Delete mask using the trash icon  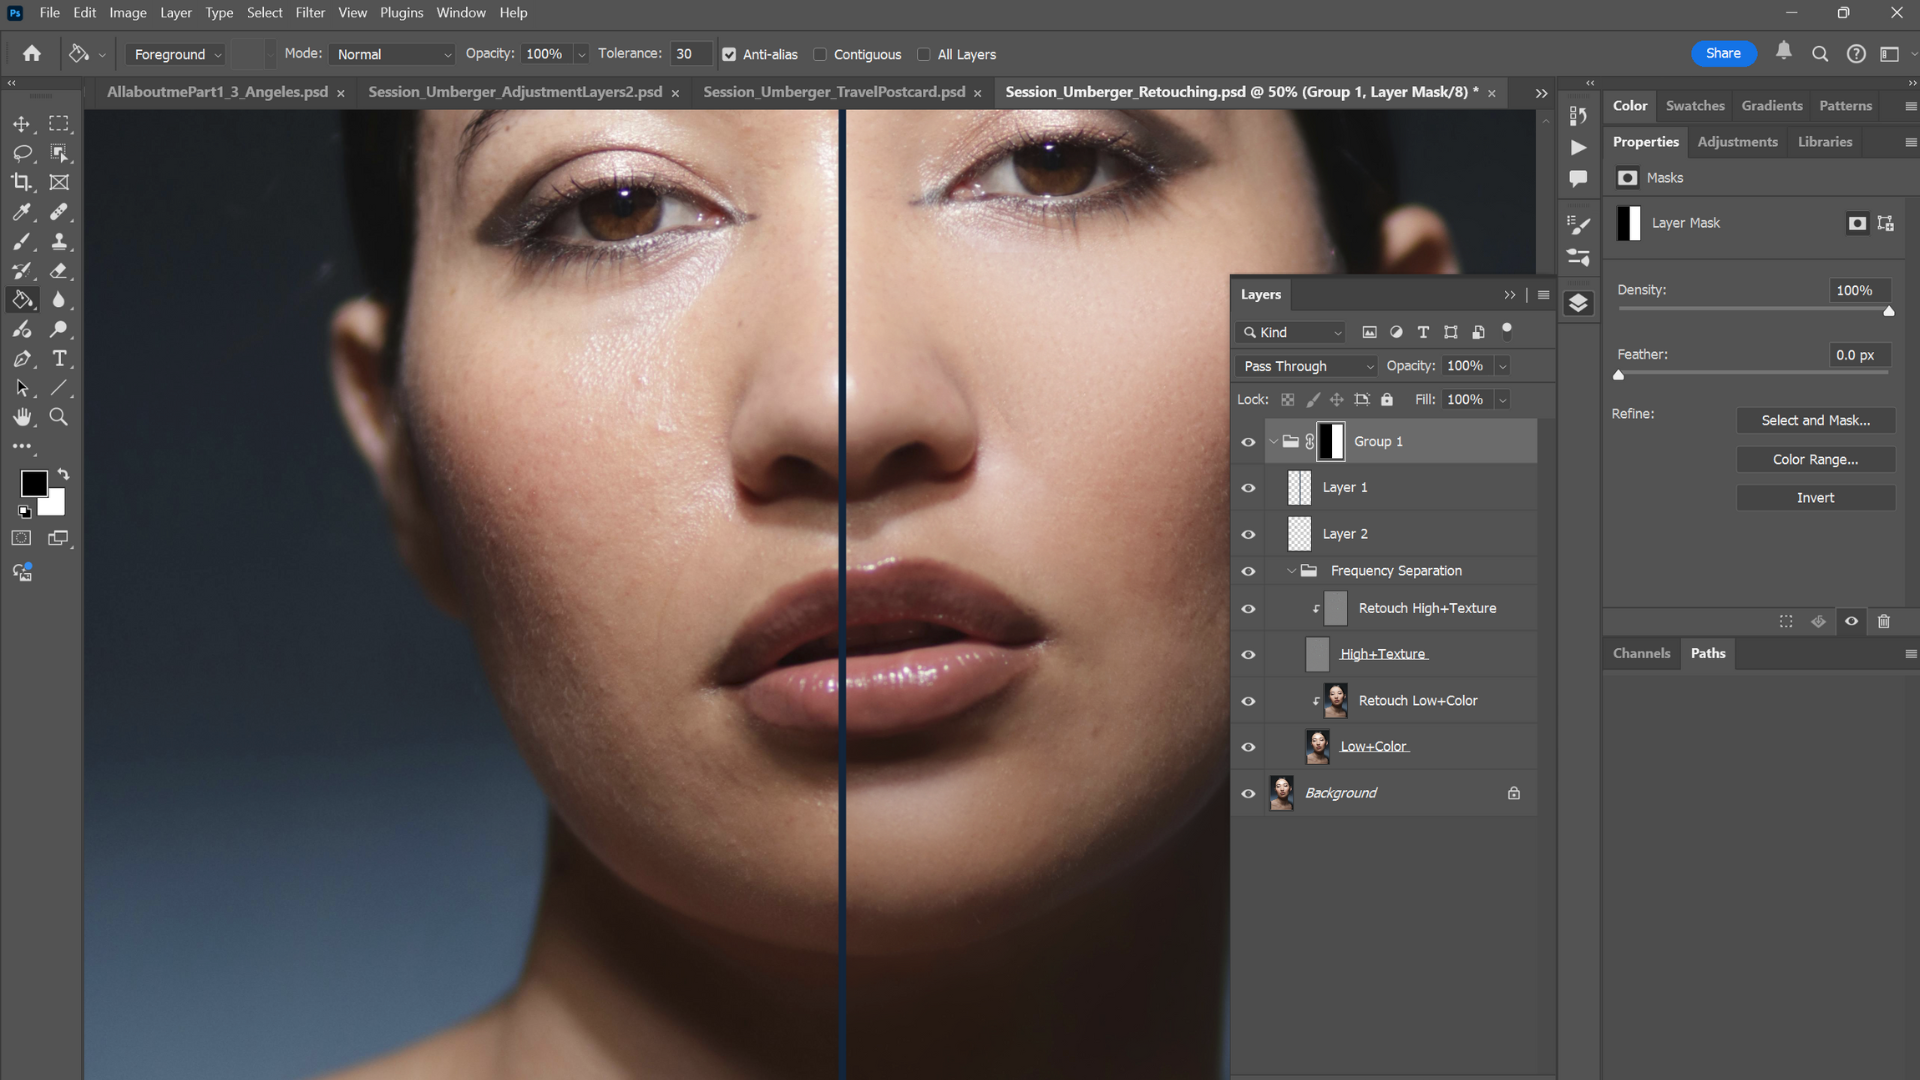(1884, 621)
